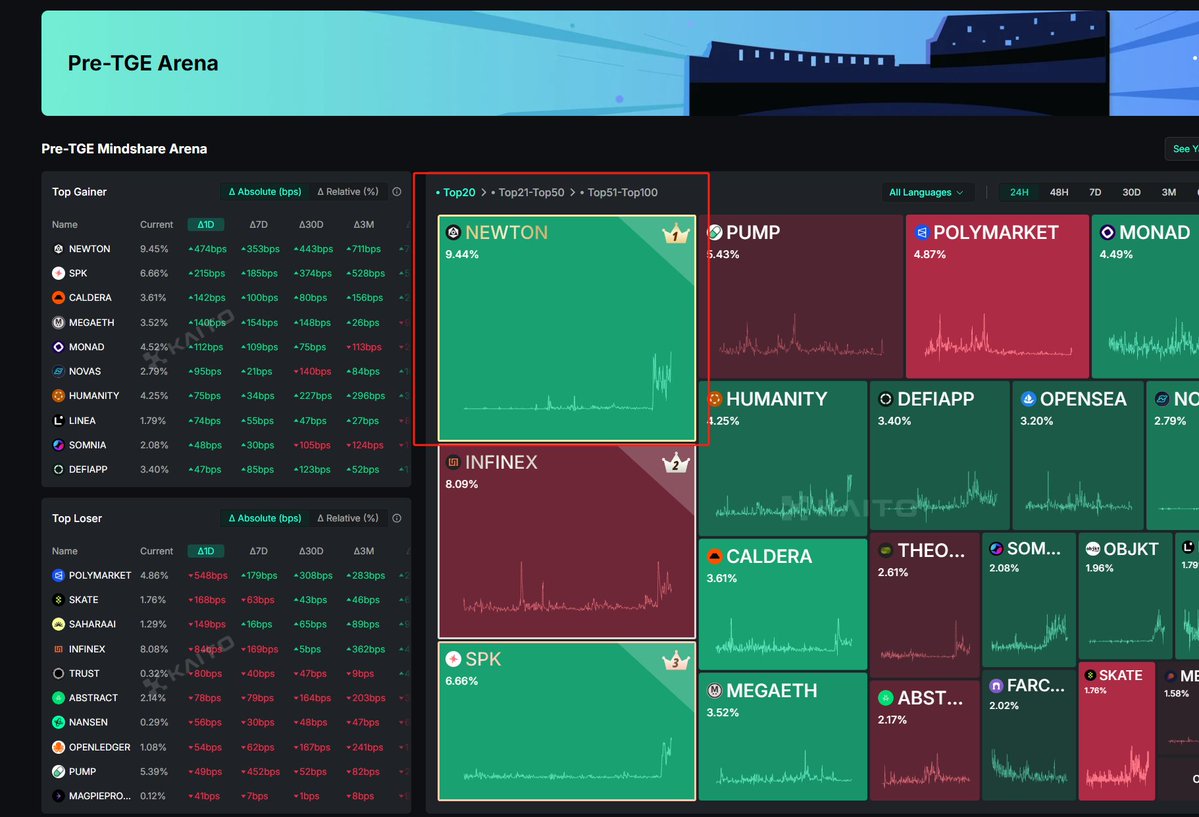Image resolution: width=1199 pixels, height=817 pixels.
Task: Sort Top Loser by Δ7D column
Action: pyautogui.click(x=258, y=551)
